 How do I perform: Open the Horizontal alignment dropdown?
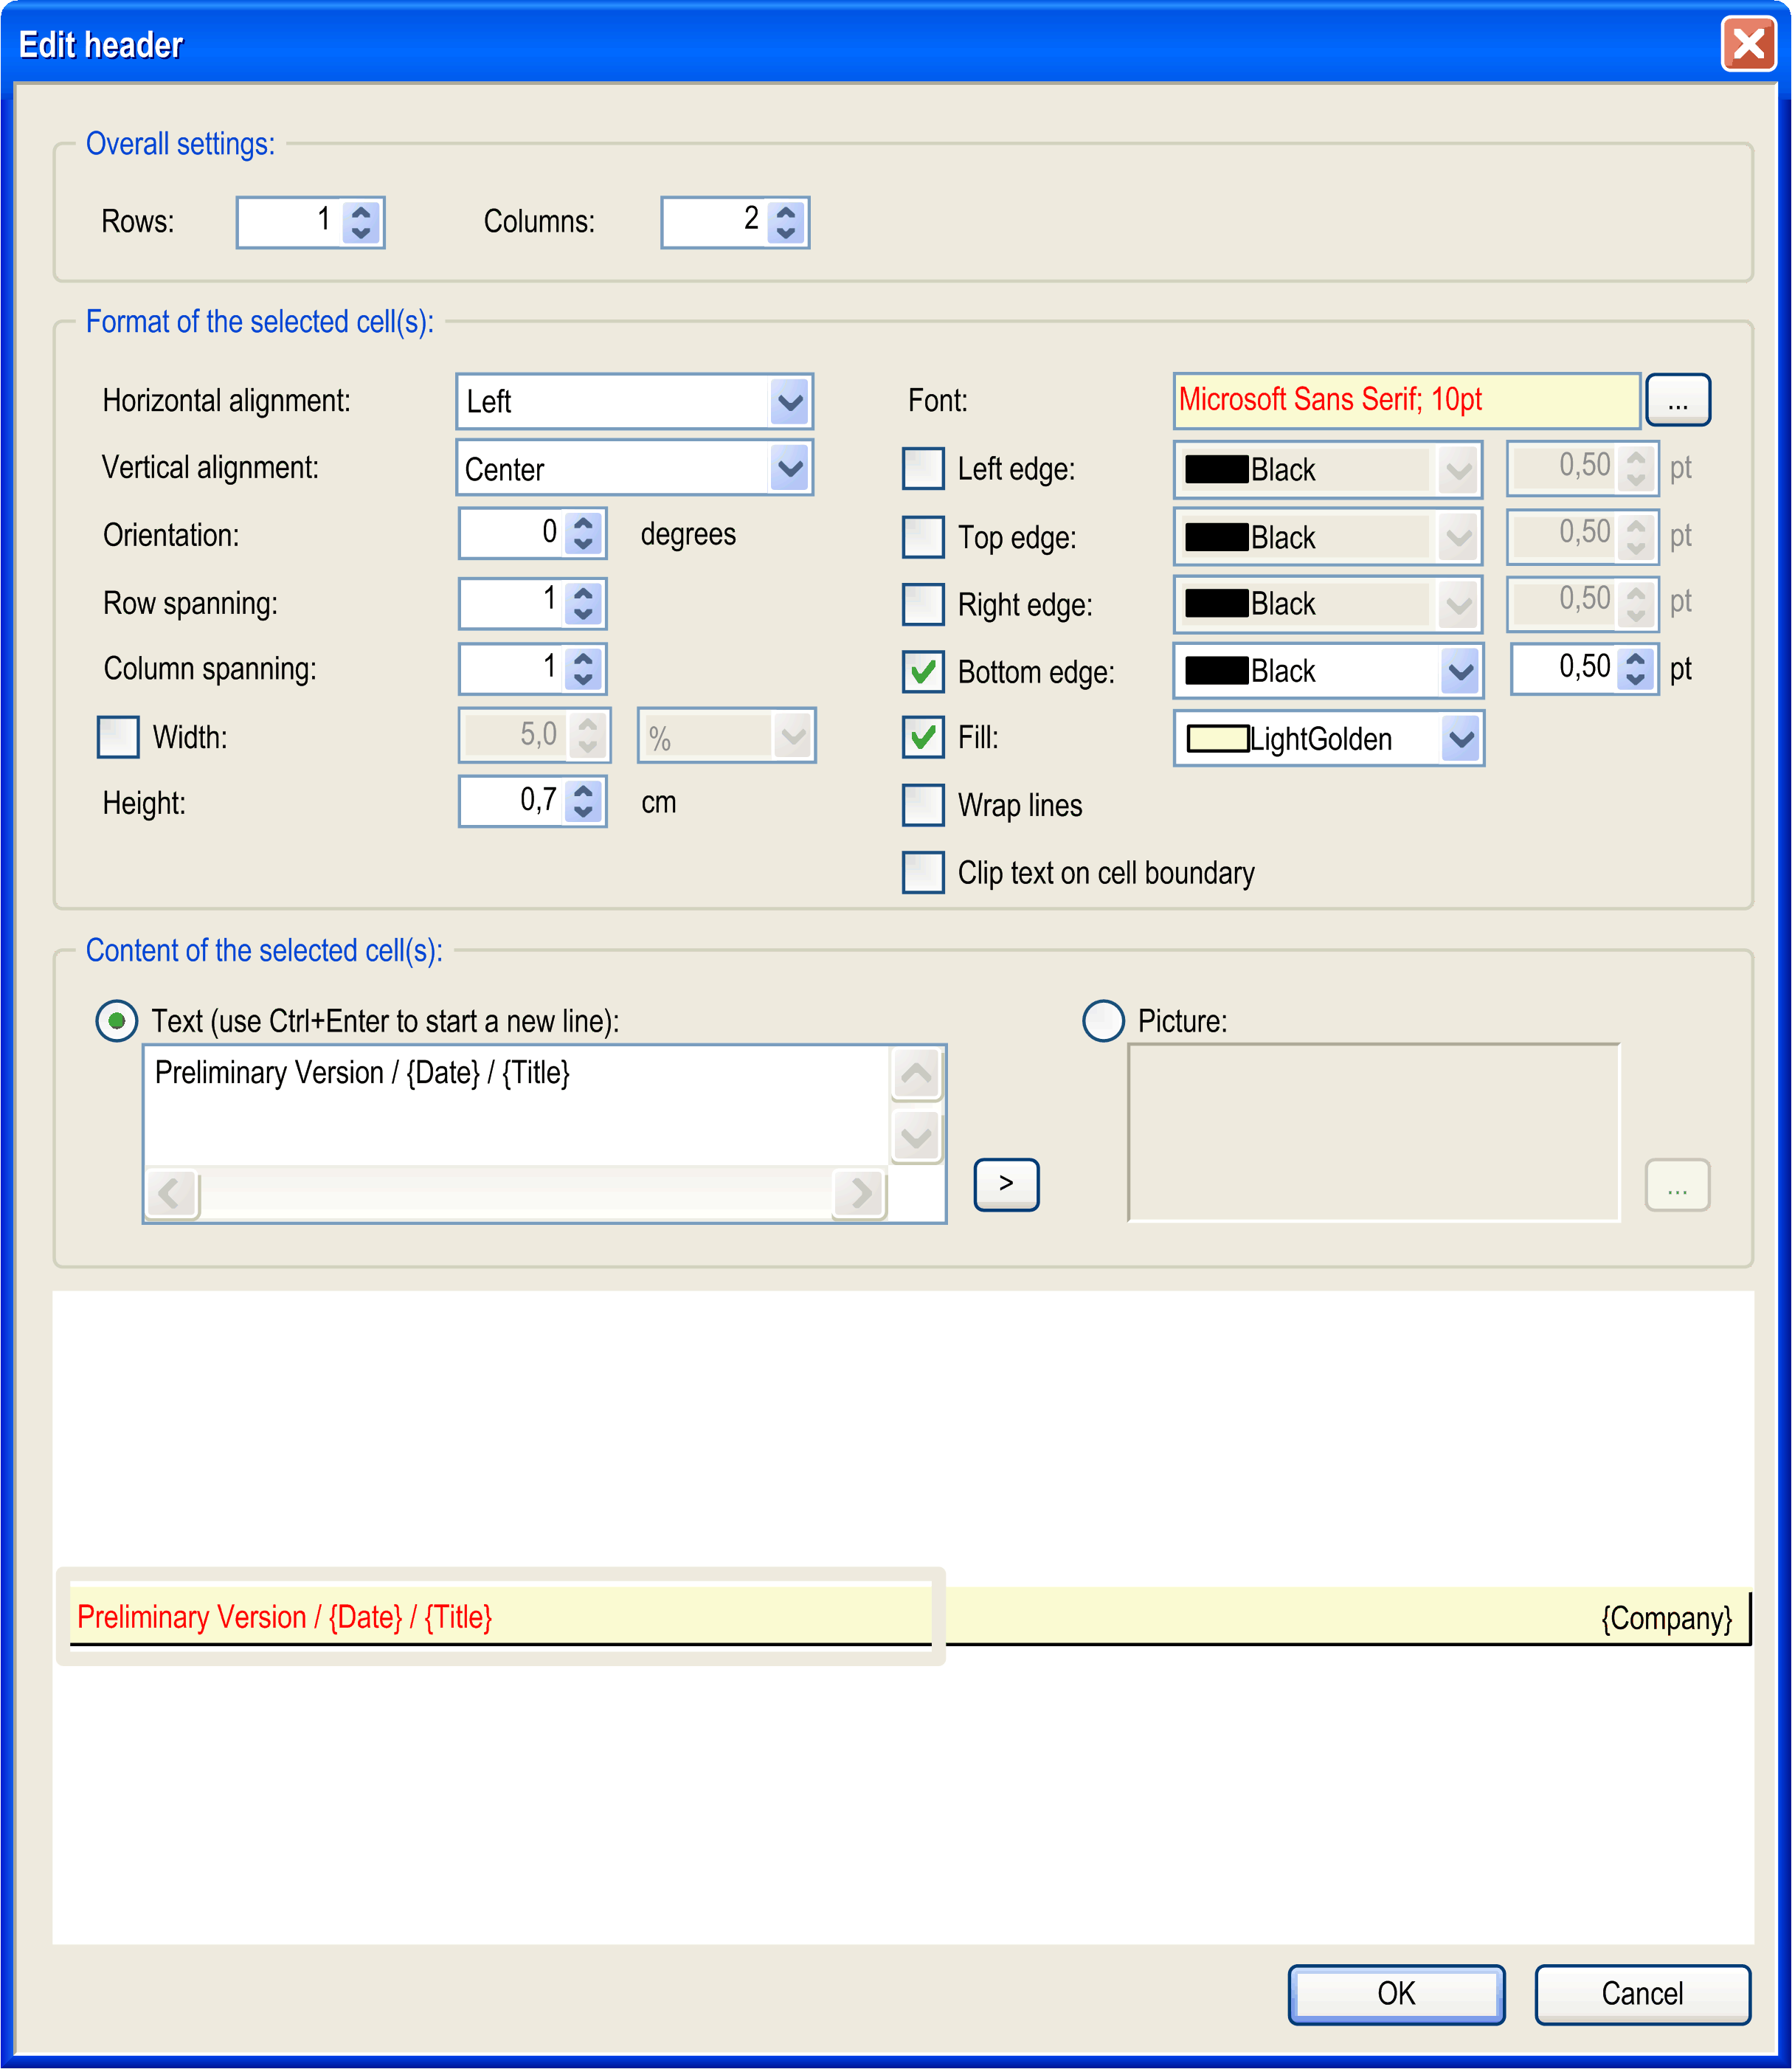click(790, 402)
